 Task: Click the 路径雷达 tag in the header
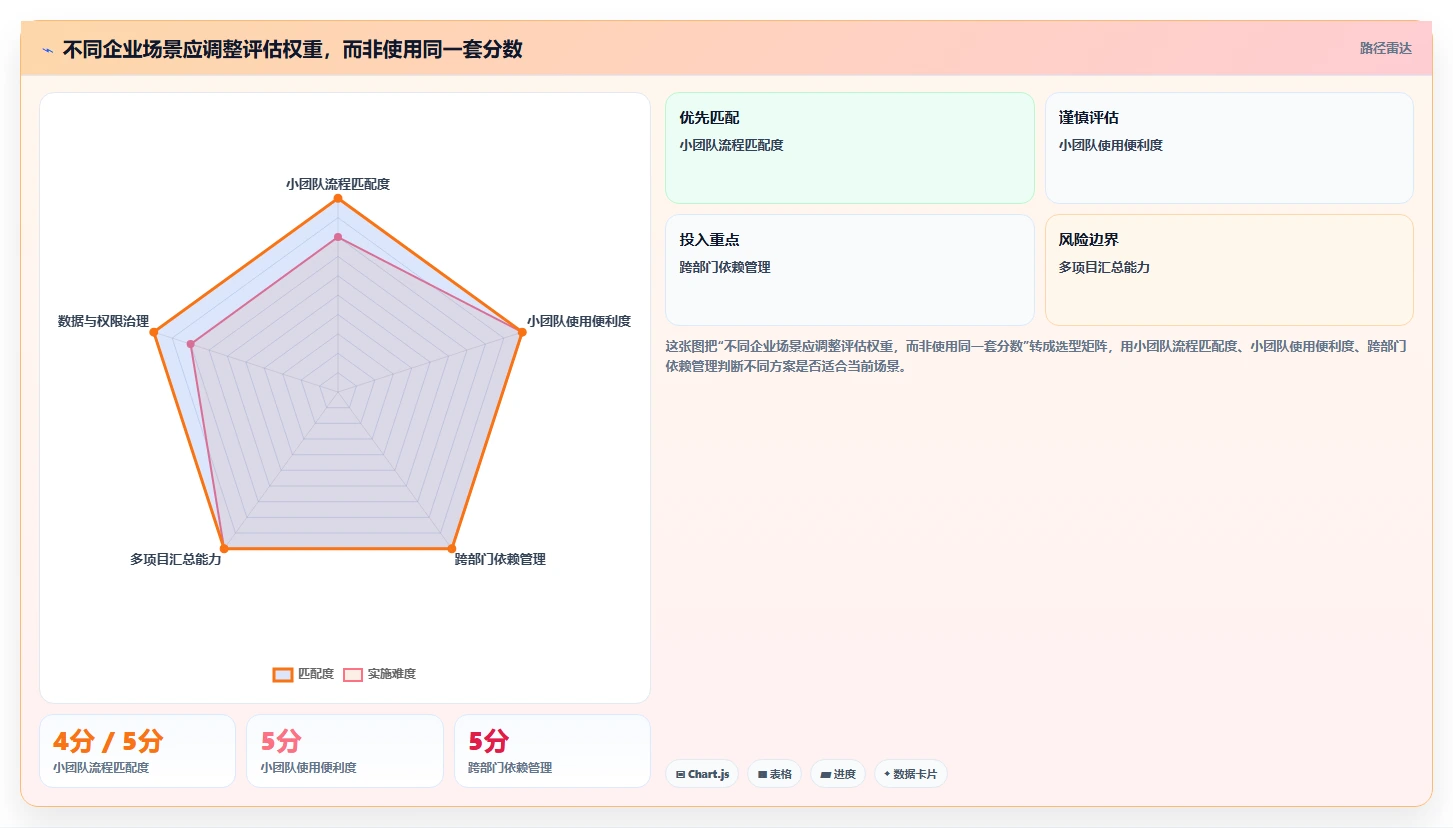[1385, 48]
